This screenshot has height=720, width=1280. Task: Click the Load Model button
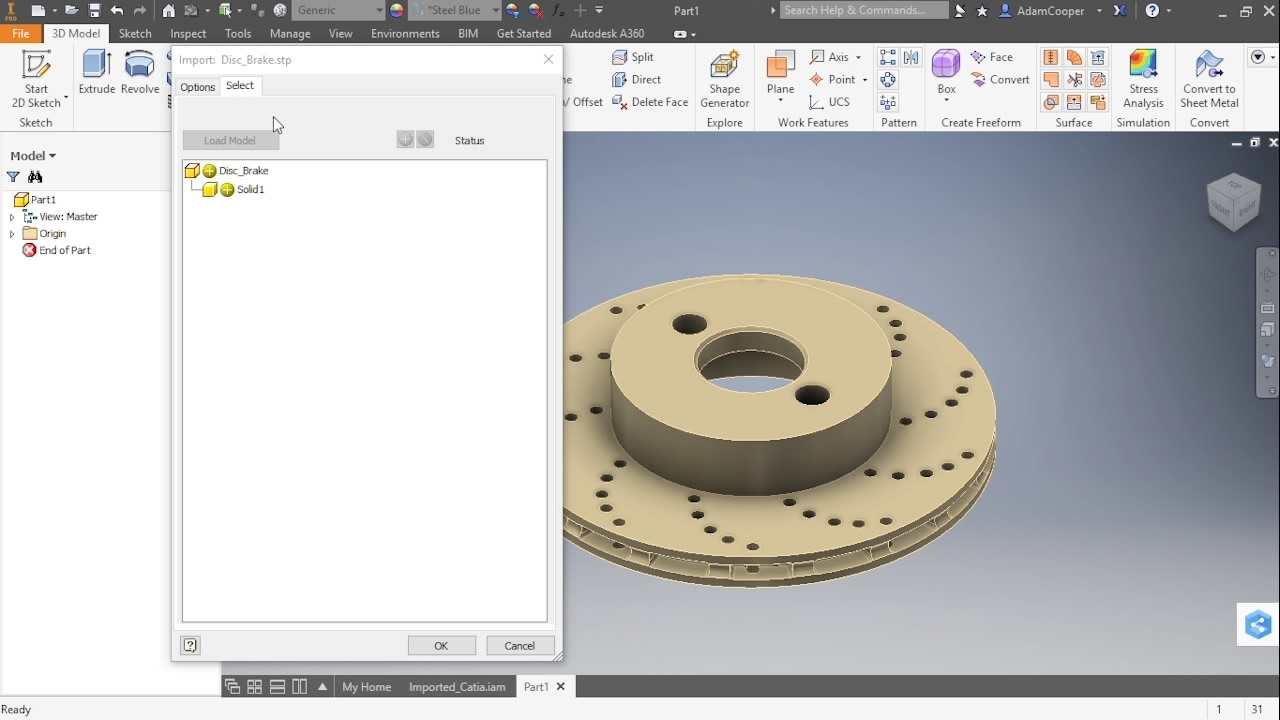tap(230, 141)
